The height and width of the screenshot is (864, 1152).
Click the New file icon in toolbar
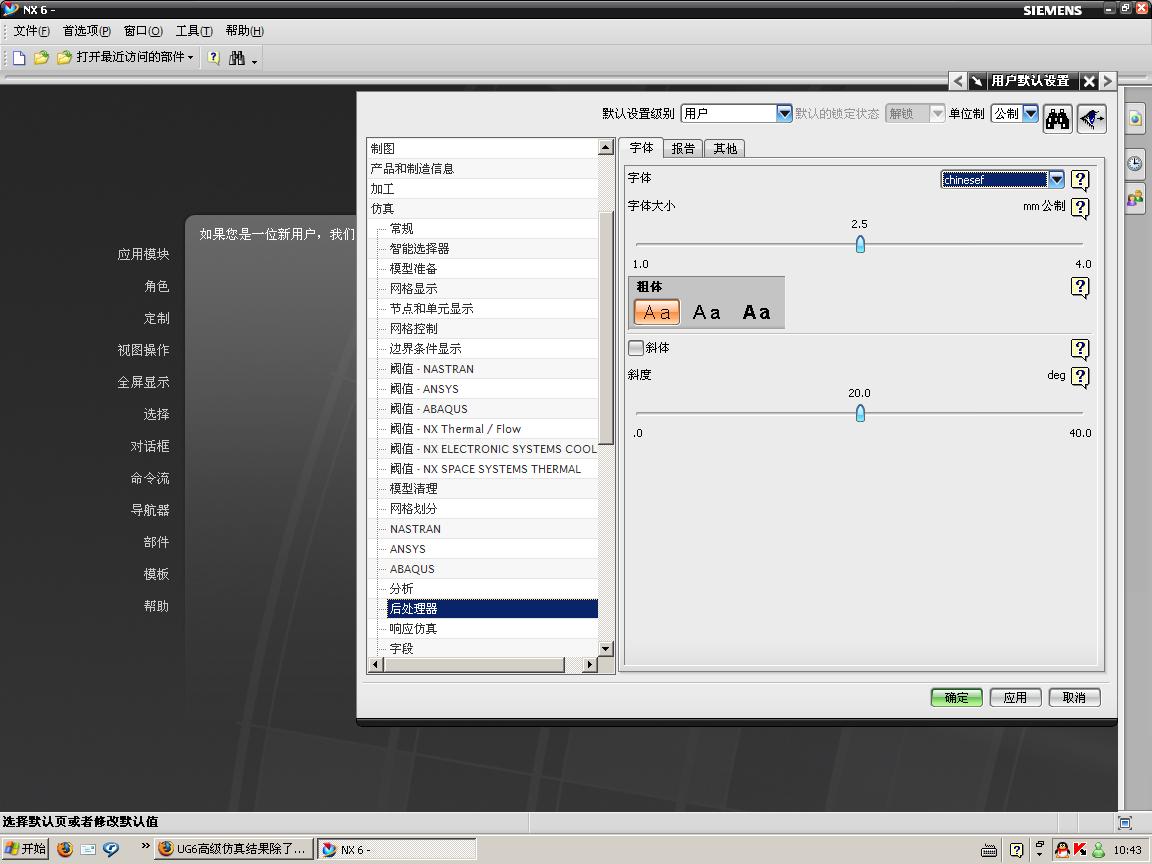click(19, 57)
